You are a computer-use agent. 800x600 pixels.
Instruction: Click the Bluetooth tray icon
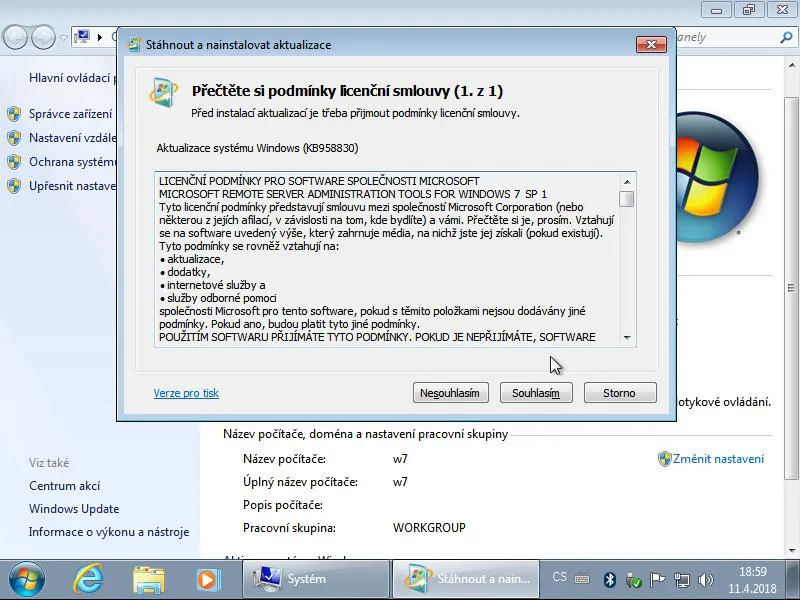coord(609,580)
